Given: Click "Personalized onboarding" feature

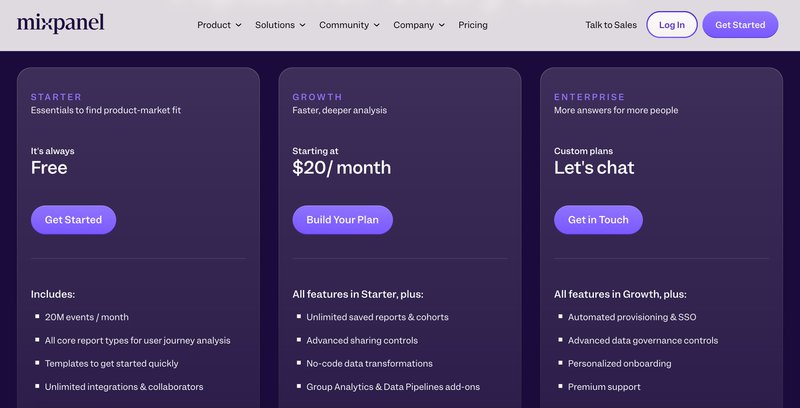Looking at the screenshot, I should (x=620, y=364).
